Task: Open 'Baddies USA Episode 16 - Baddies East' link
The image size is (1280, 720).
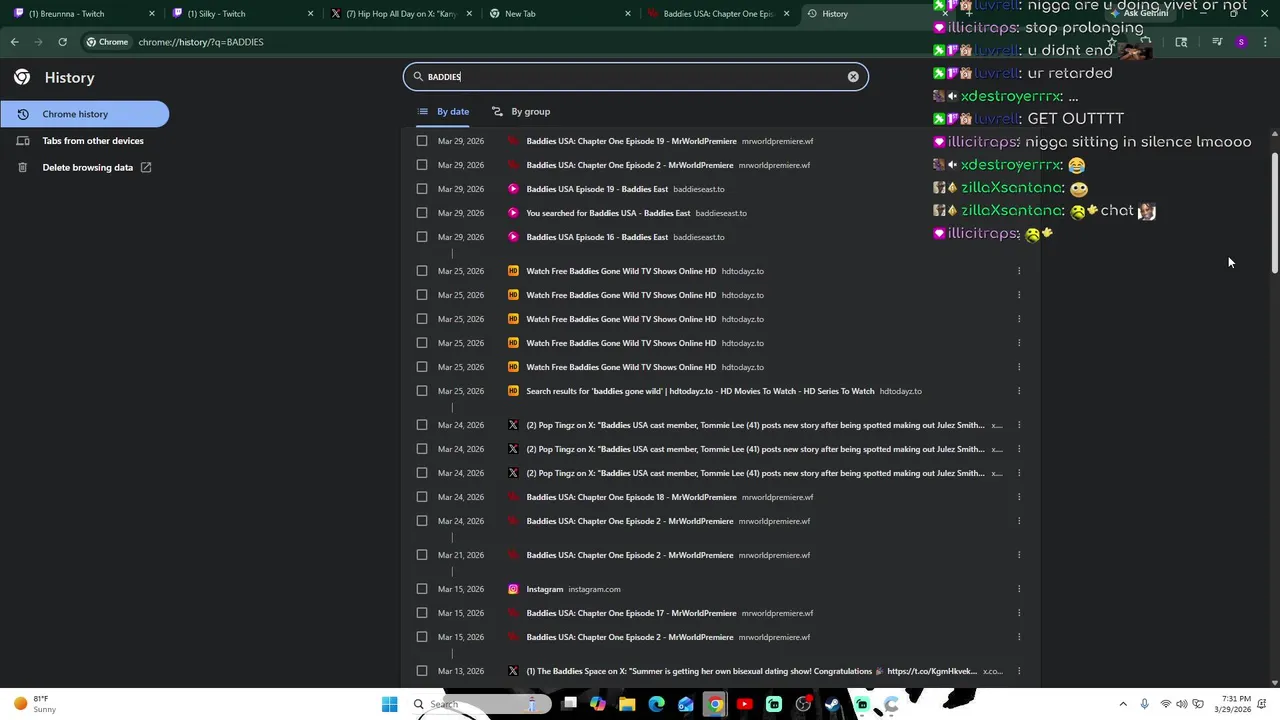Action: point(597,237)
